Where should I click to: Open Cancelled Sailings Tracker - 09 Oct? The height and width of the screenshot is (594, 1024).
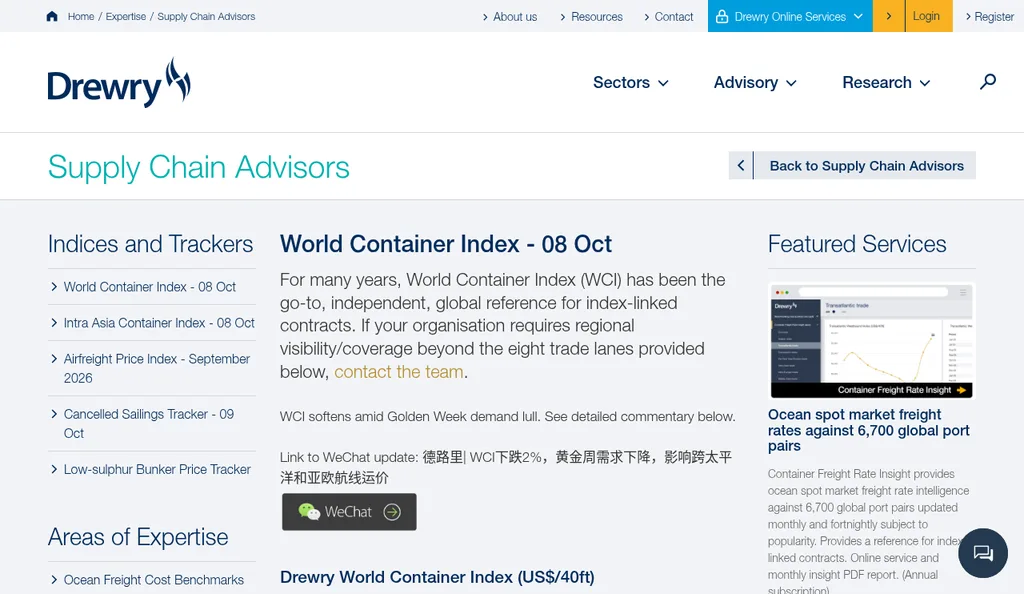pos(149,424)
